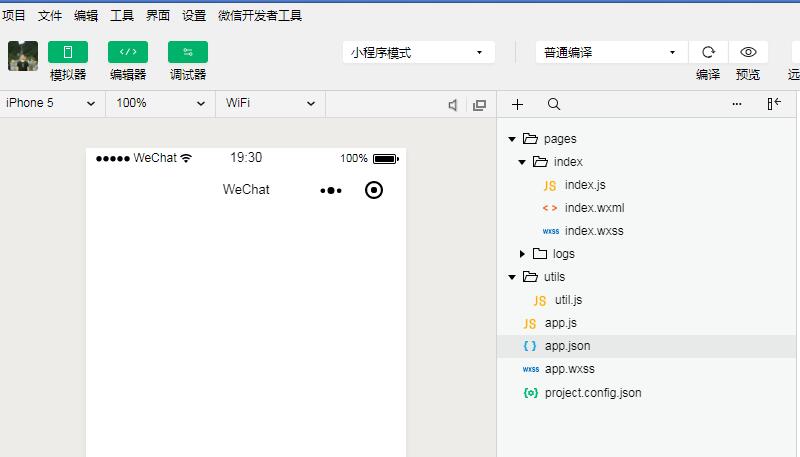Open project.config.json file

point(593,393)
